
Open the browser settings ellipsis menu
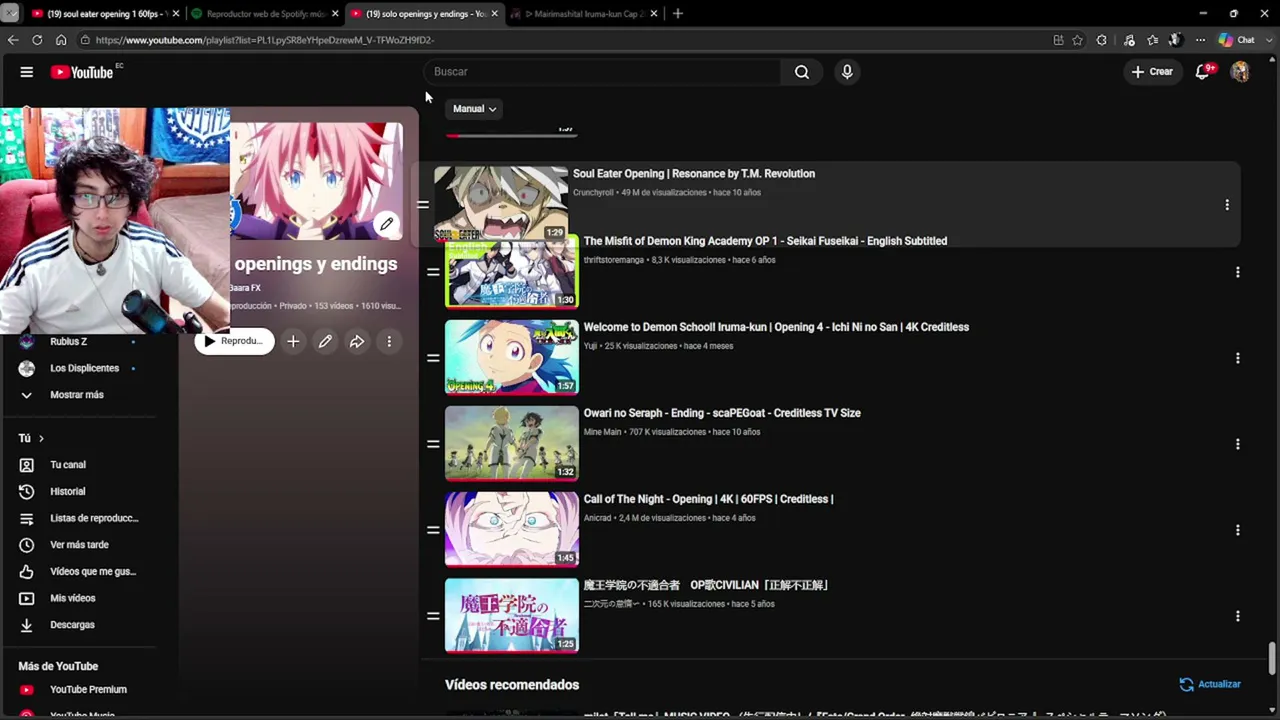click(1200, 40)
